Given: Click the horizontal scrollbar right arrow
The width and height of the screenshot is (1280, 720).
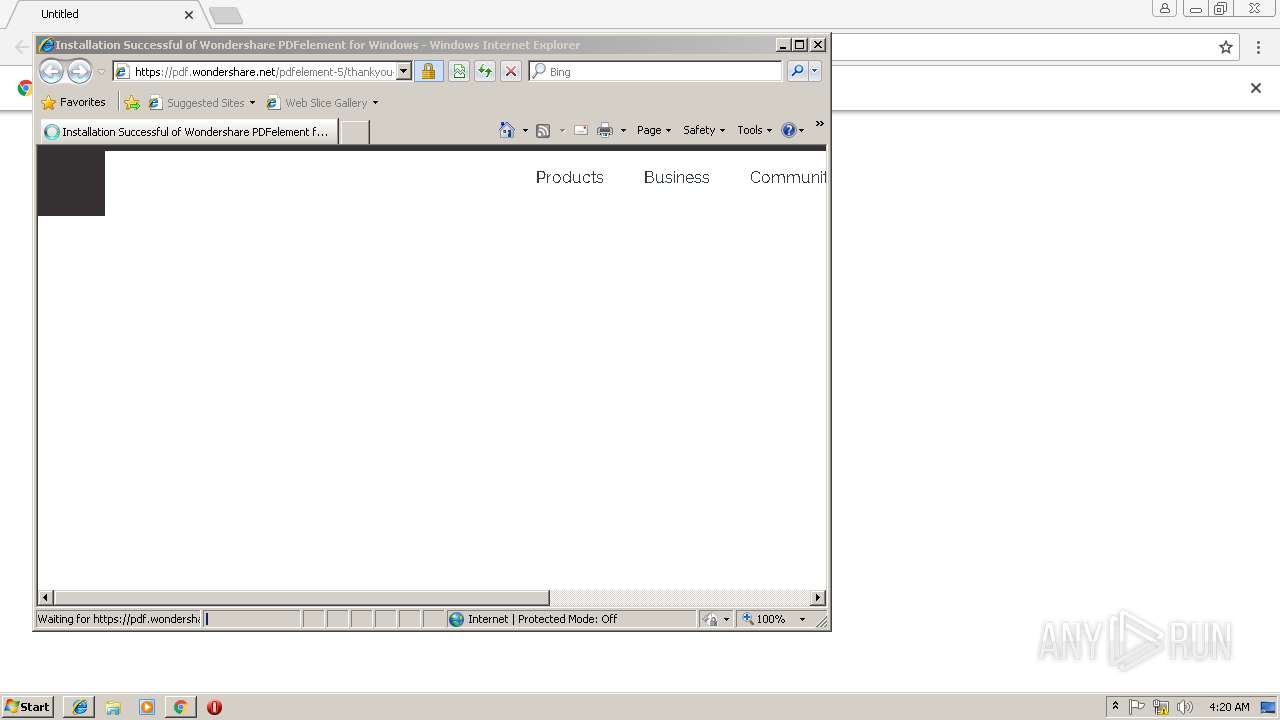Looking at the screenshot, I should pyautogui.click(x=818, y=598).
